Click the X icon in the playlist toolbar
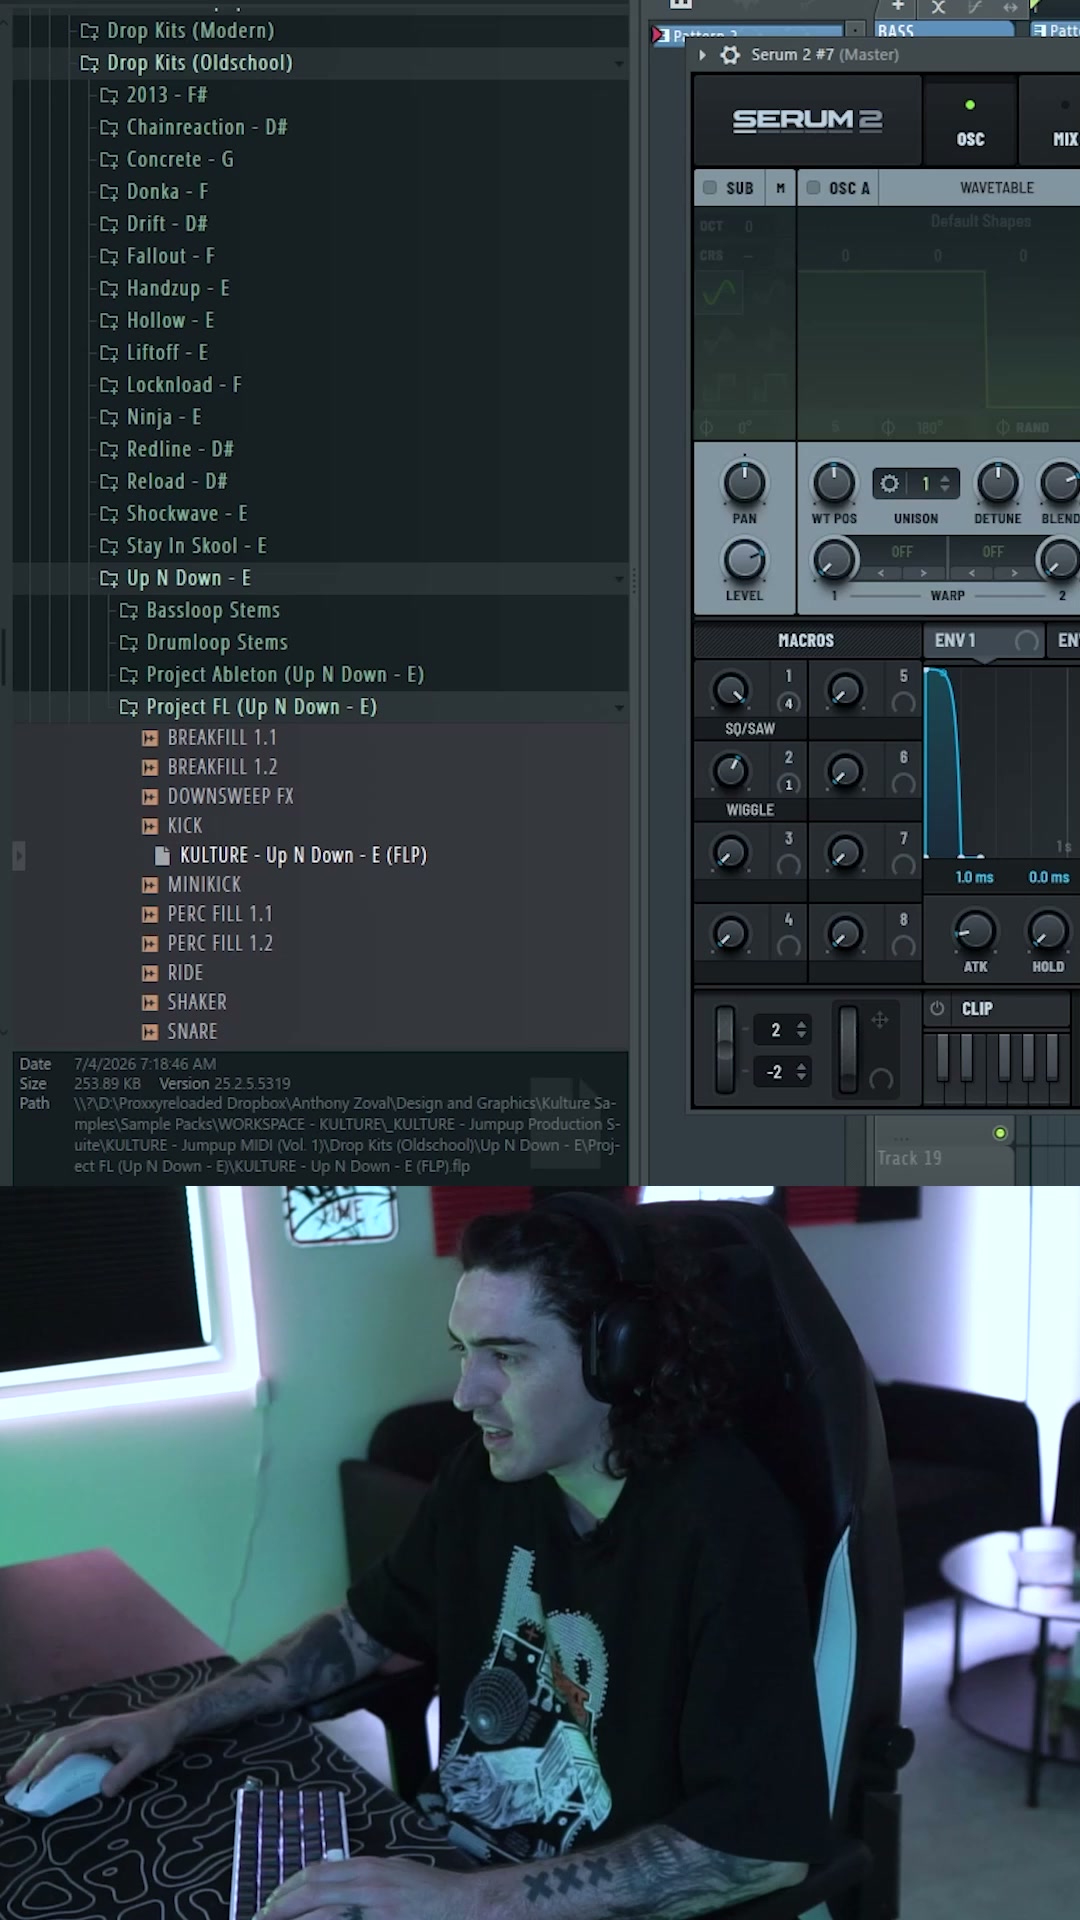The image size is (1080, 1920). [938, 7]
